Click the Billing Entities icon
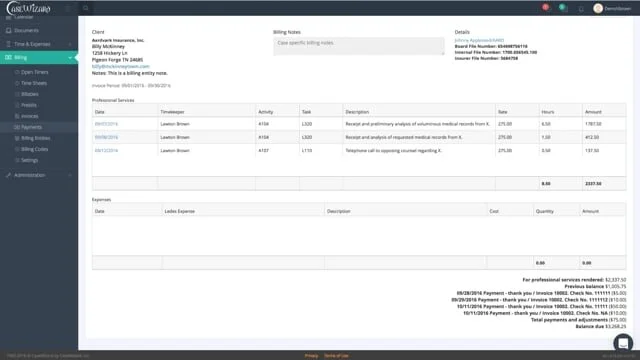This screenshot has width=640, height=360. 17,138
